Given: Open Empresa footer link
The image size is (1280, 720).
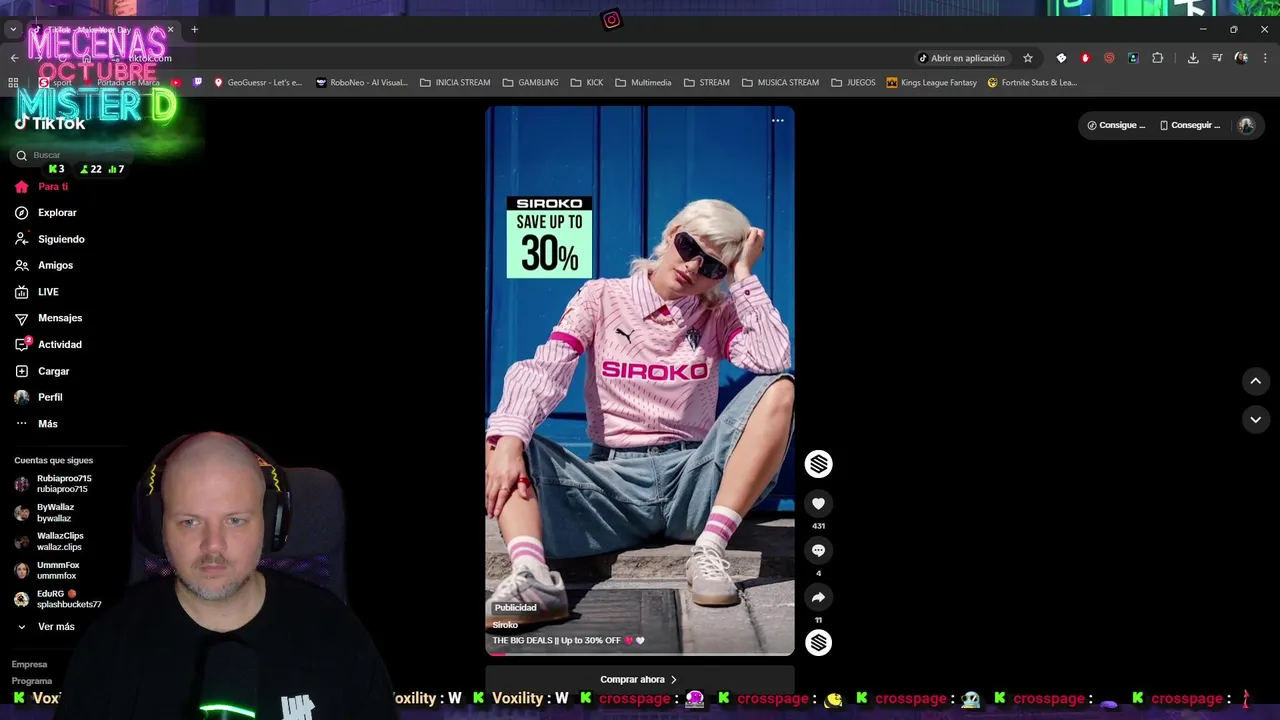Looking at the screenshot, I should (x=29, y=664).
